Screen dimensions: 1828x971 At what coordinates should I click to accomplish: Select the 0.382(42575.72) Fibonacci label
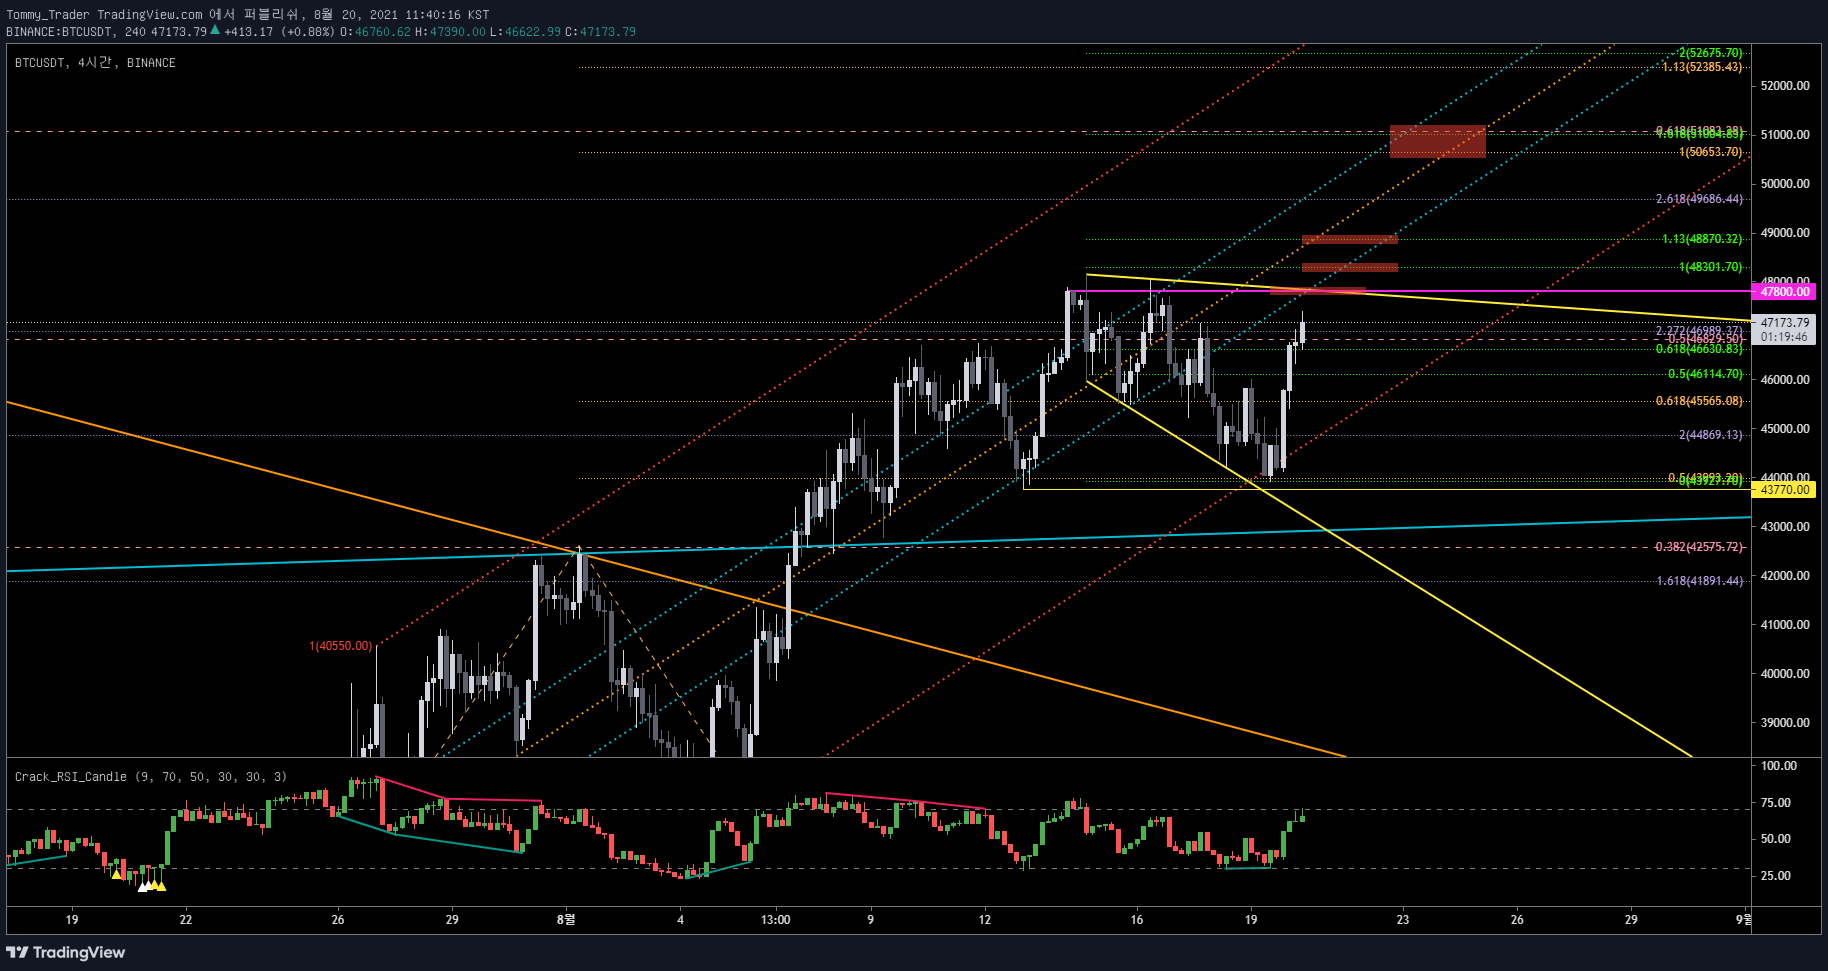point(1699,547)
